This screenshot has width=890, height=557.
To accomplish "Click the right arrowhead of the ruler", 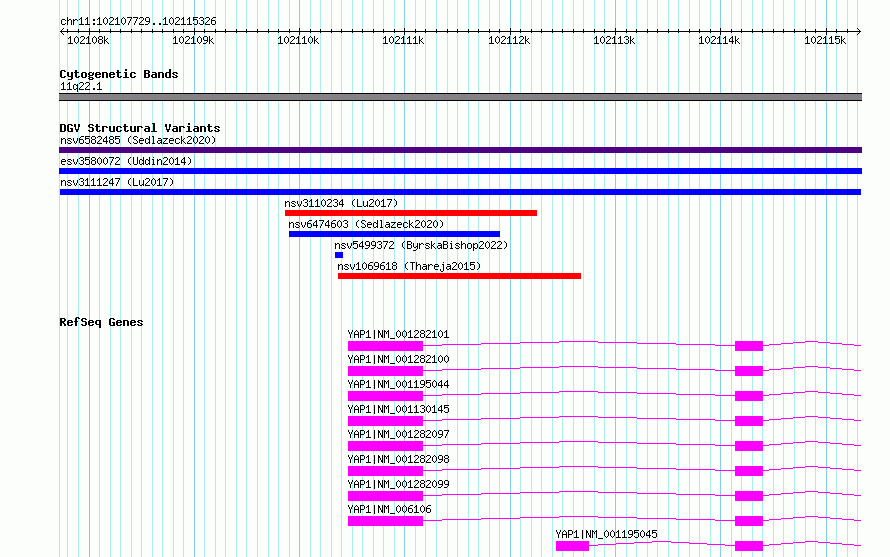I will pos(859,31).
